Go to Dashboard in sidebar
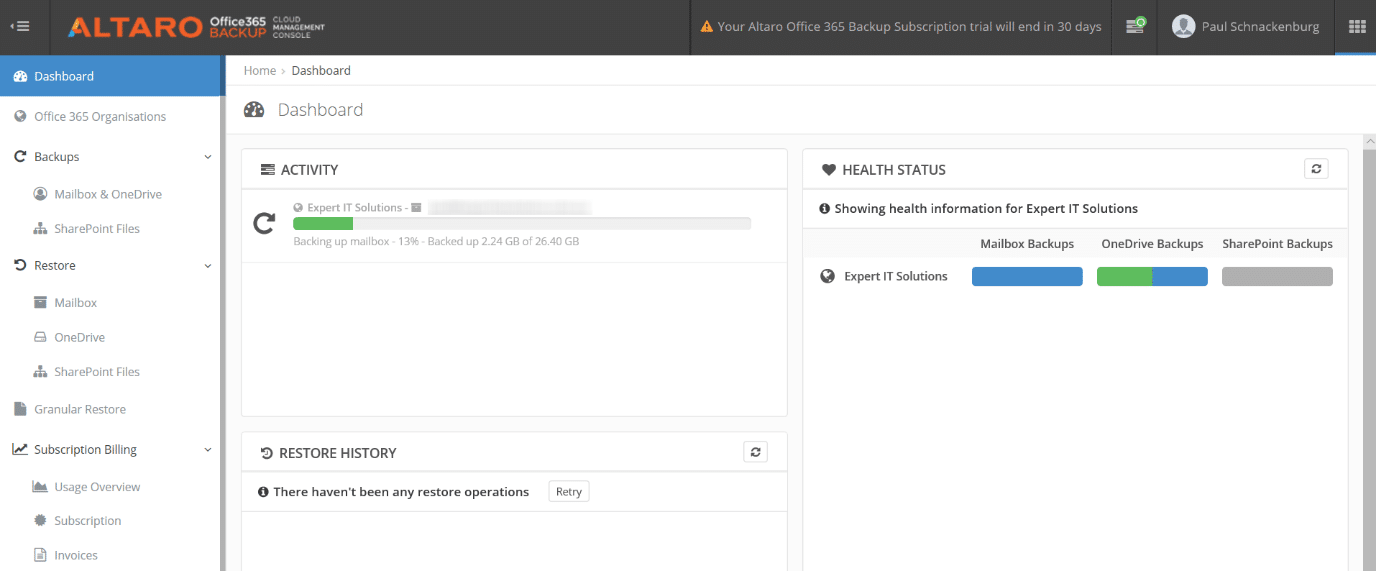The height and width of the screenshot is (571, 1376). click(111, 76)
